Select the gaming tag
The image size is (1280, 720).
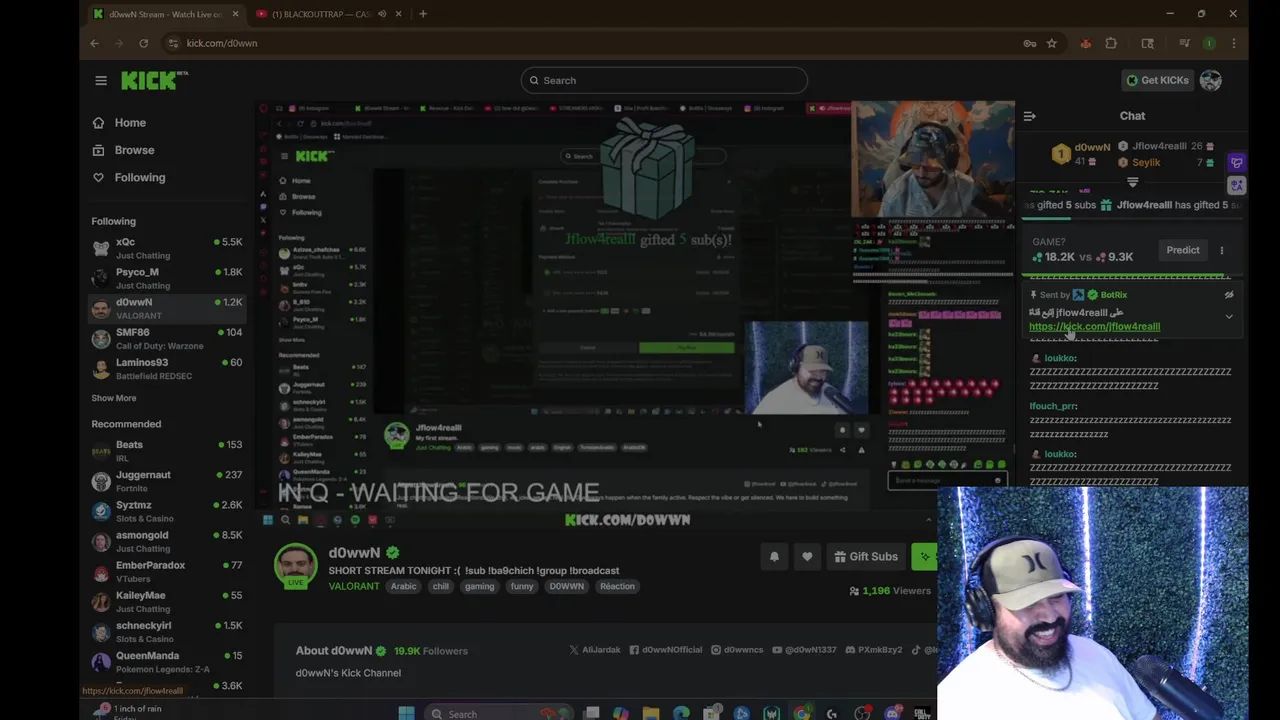point(479,586)
